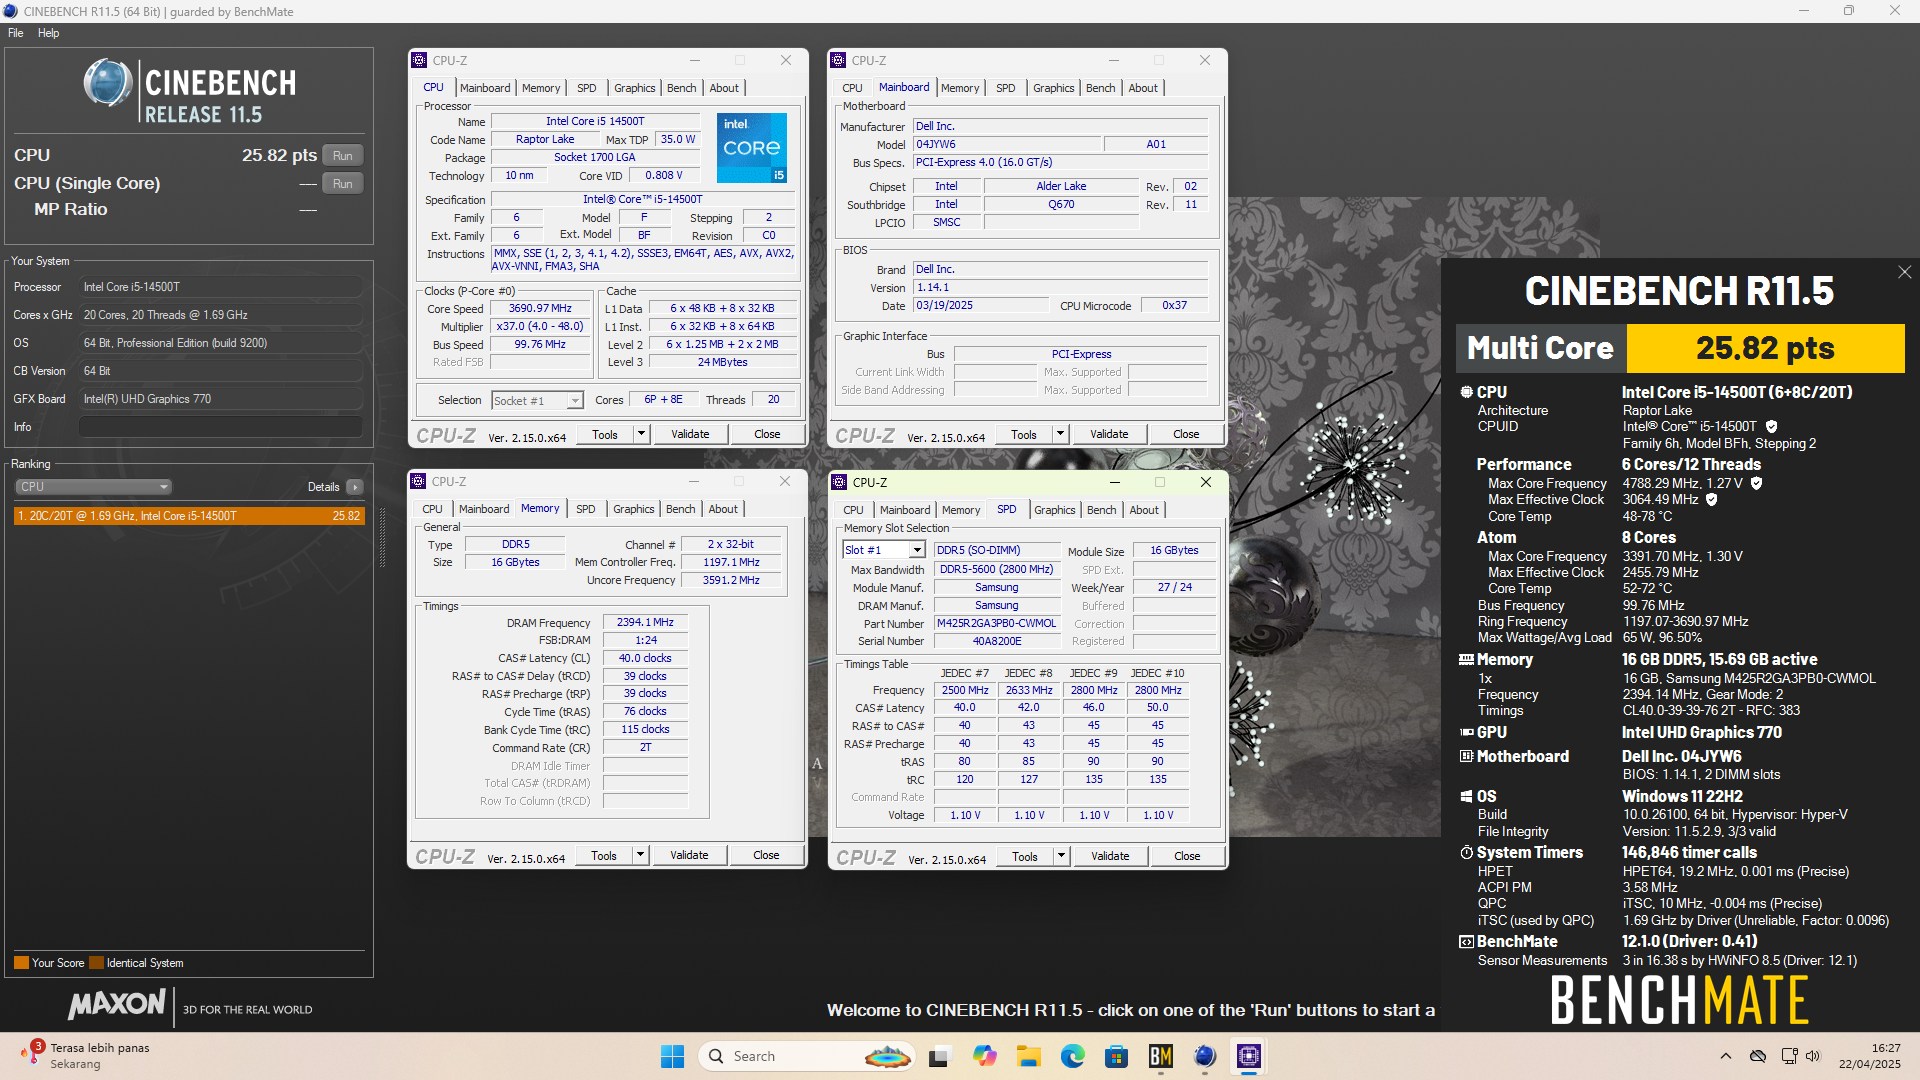
Task: Click verified shield beside CPUID value
Action: [x=1771, y=426]
